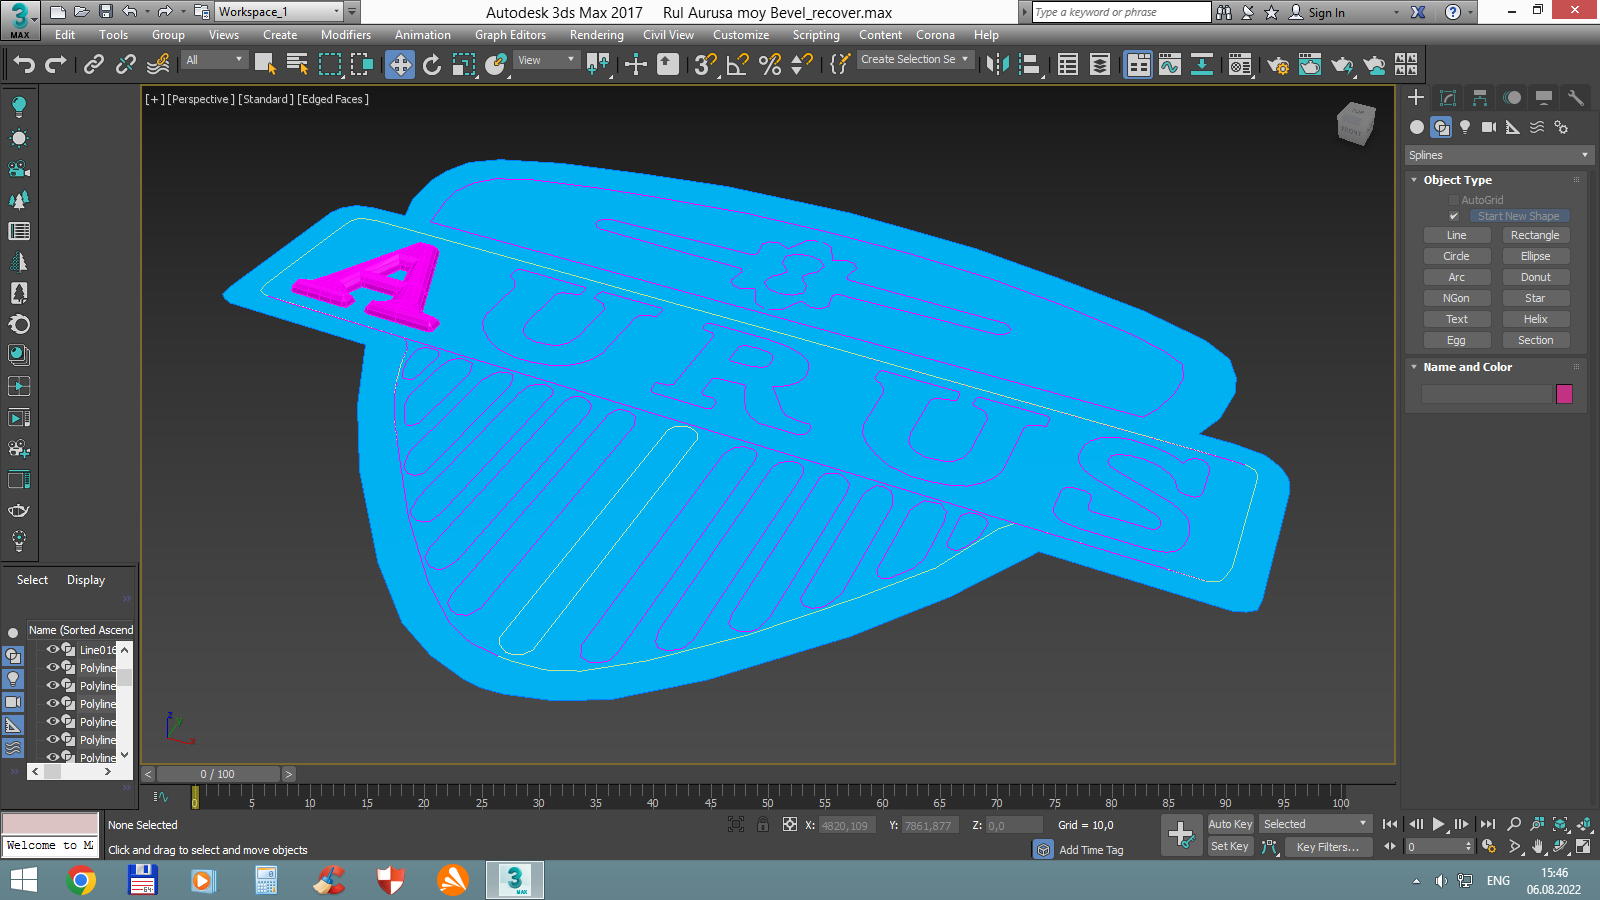Activate the Select and Scale tool
The width and height of the screenshot is (1600, 900).
pyautogui.click(x=464, y=65)
